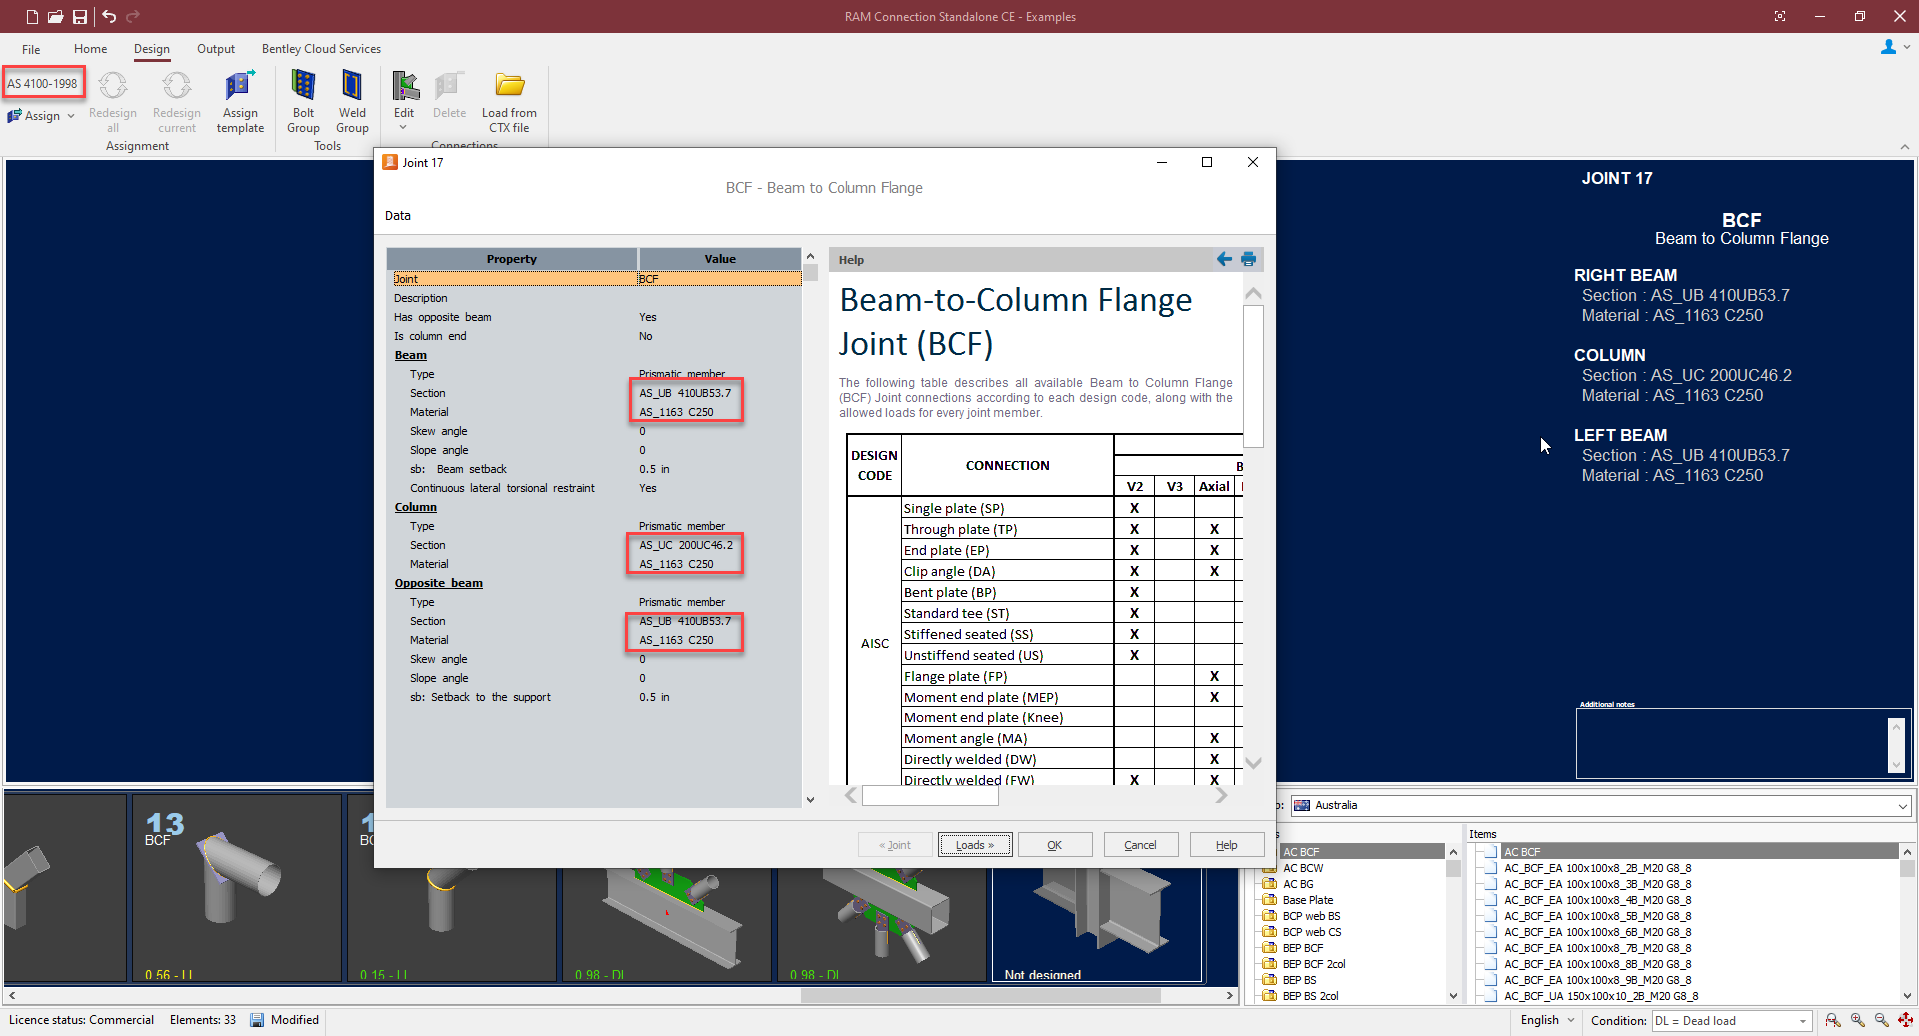Click zoom window icon in status bar

pyautogui.click(x=1832, y=1020)
